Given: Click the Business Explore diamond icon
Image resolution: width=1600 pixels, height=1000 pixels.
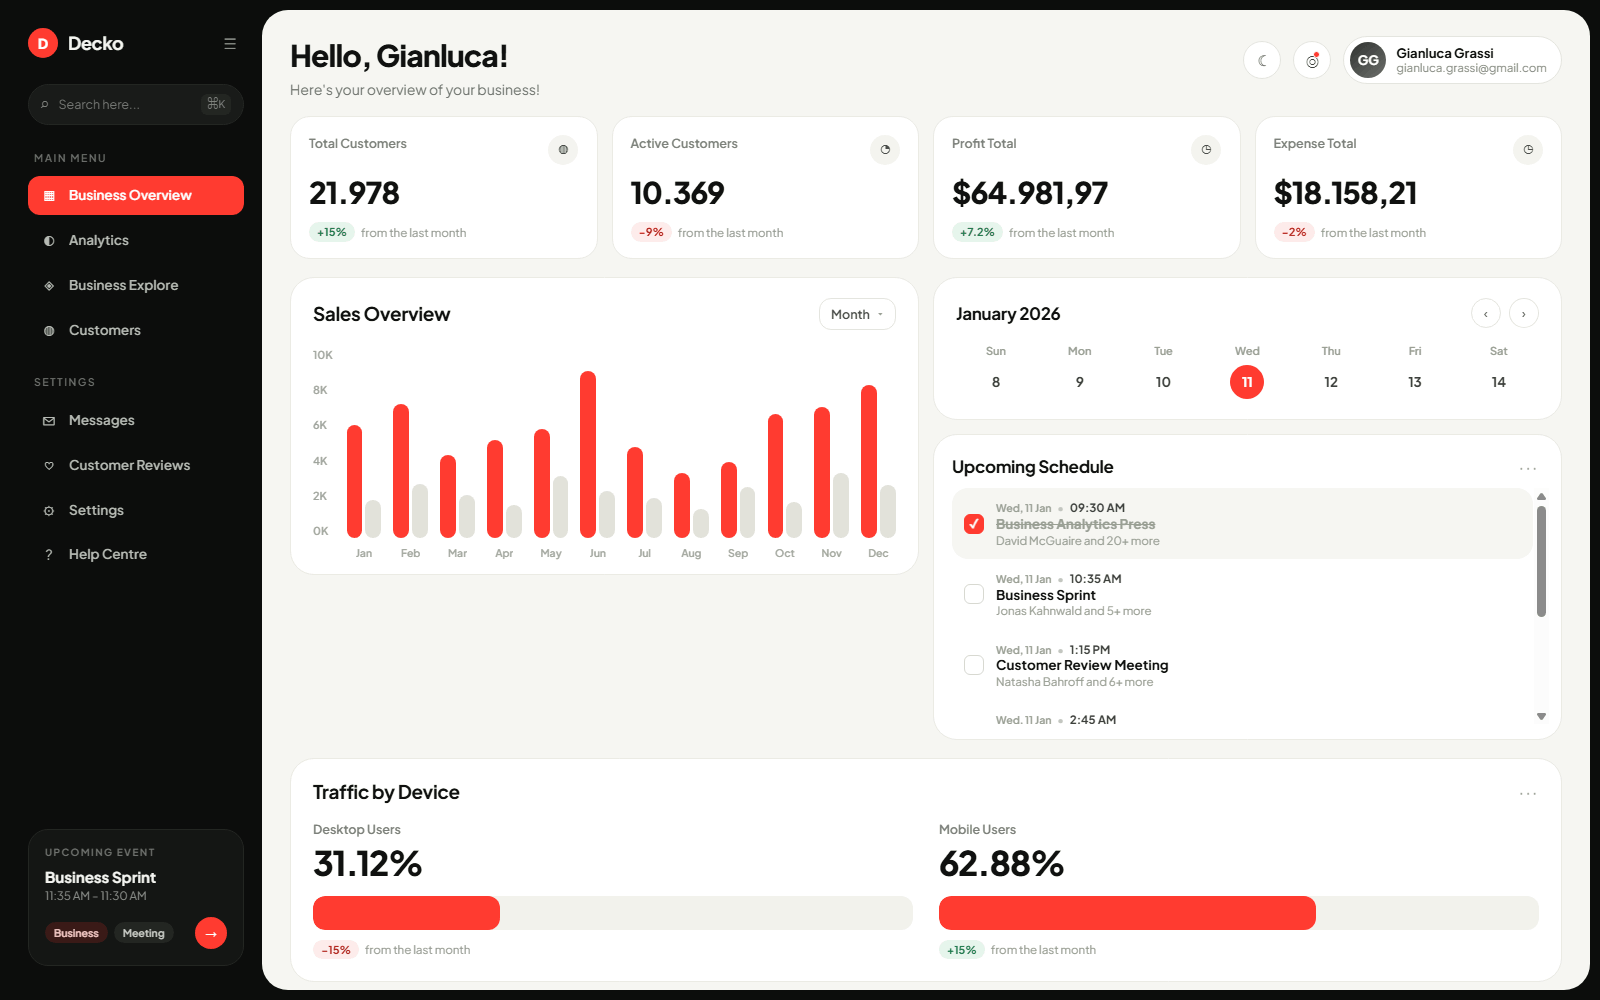Looking at the screenshot, I should [49, 286].
